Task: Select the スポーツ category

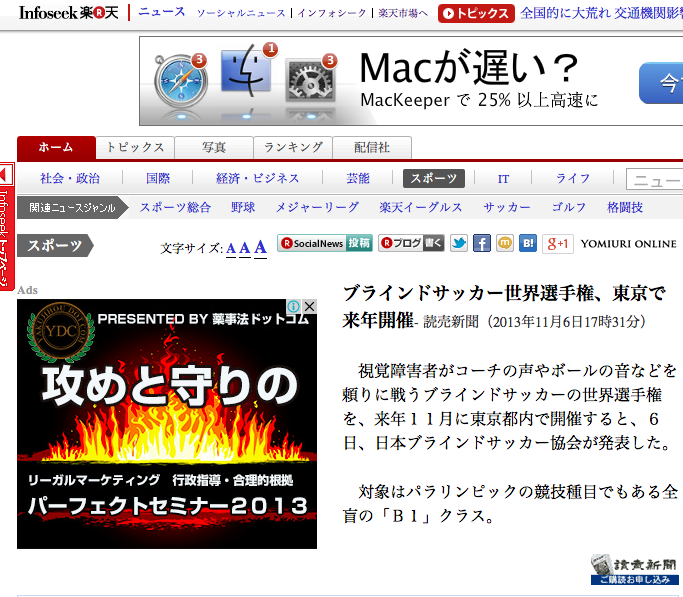Action: (x=434, y=179)
